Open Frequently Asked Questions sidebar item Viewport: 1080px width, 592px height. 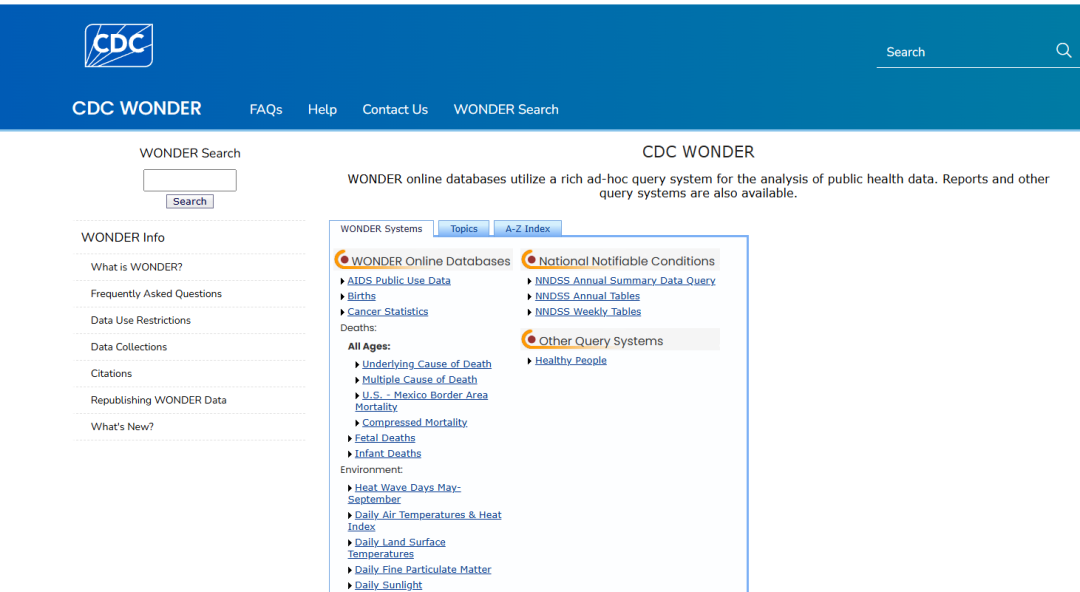pyautogui.click(x=156, y=294)
